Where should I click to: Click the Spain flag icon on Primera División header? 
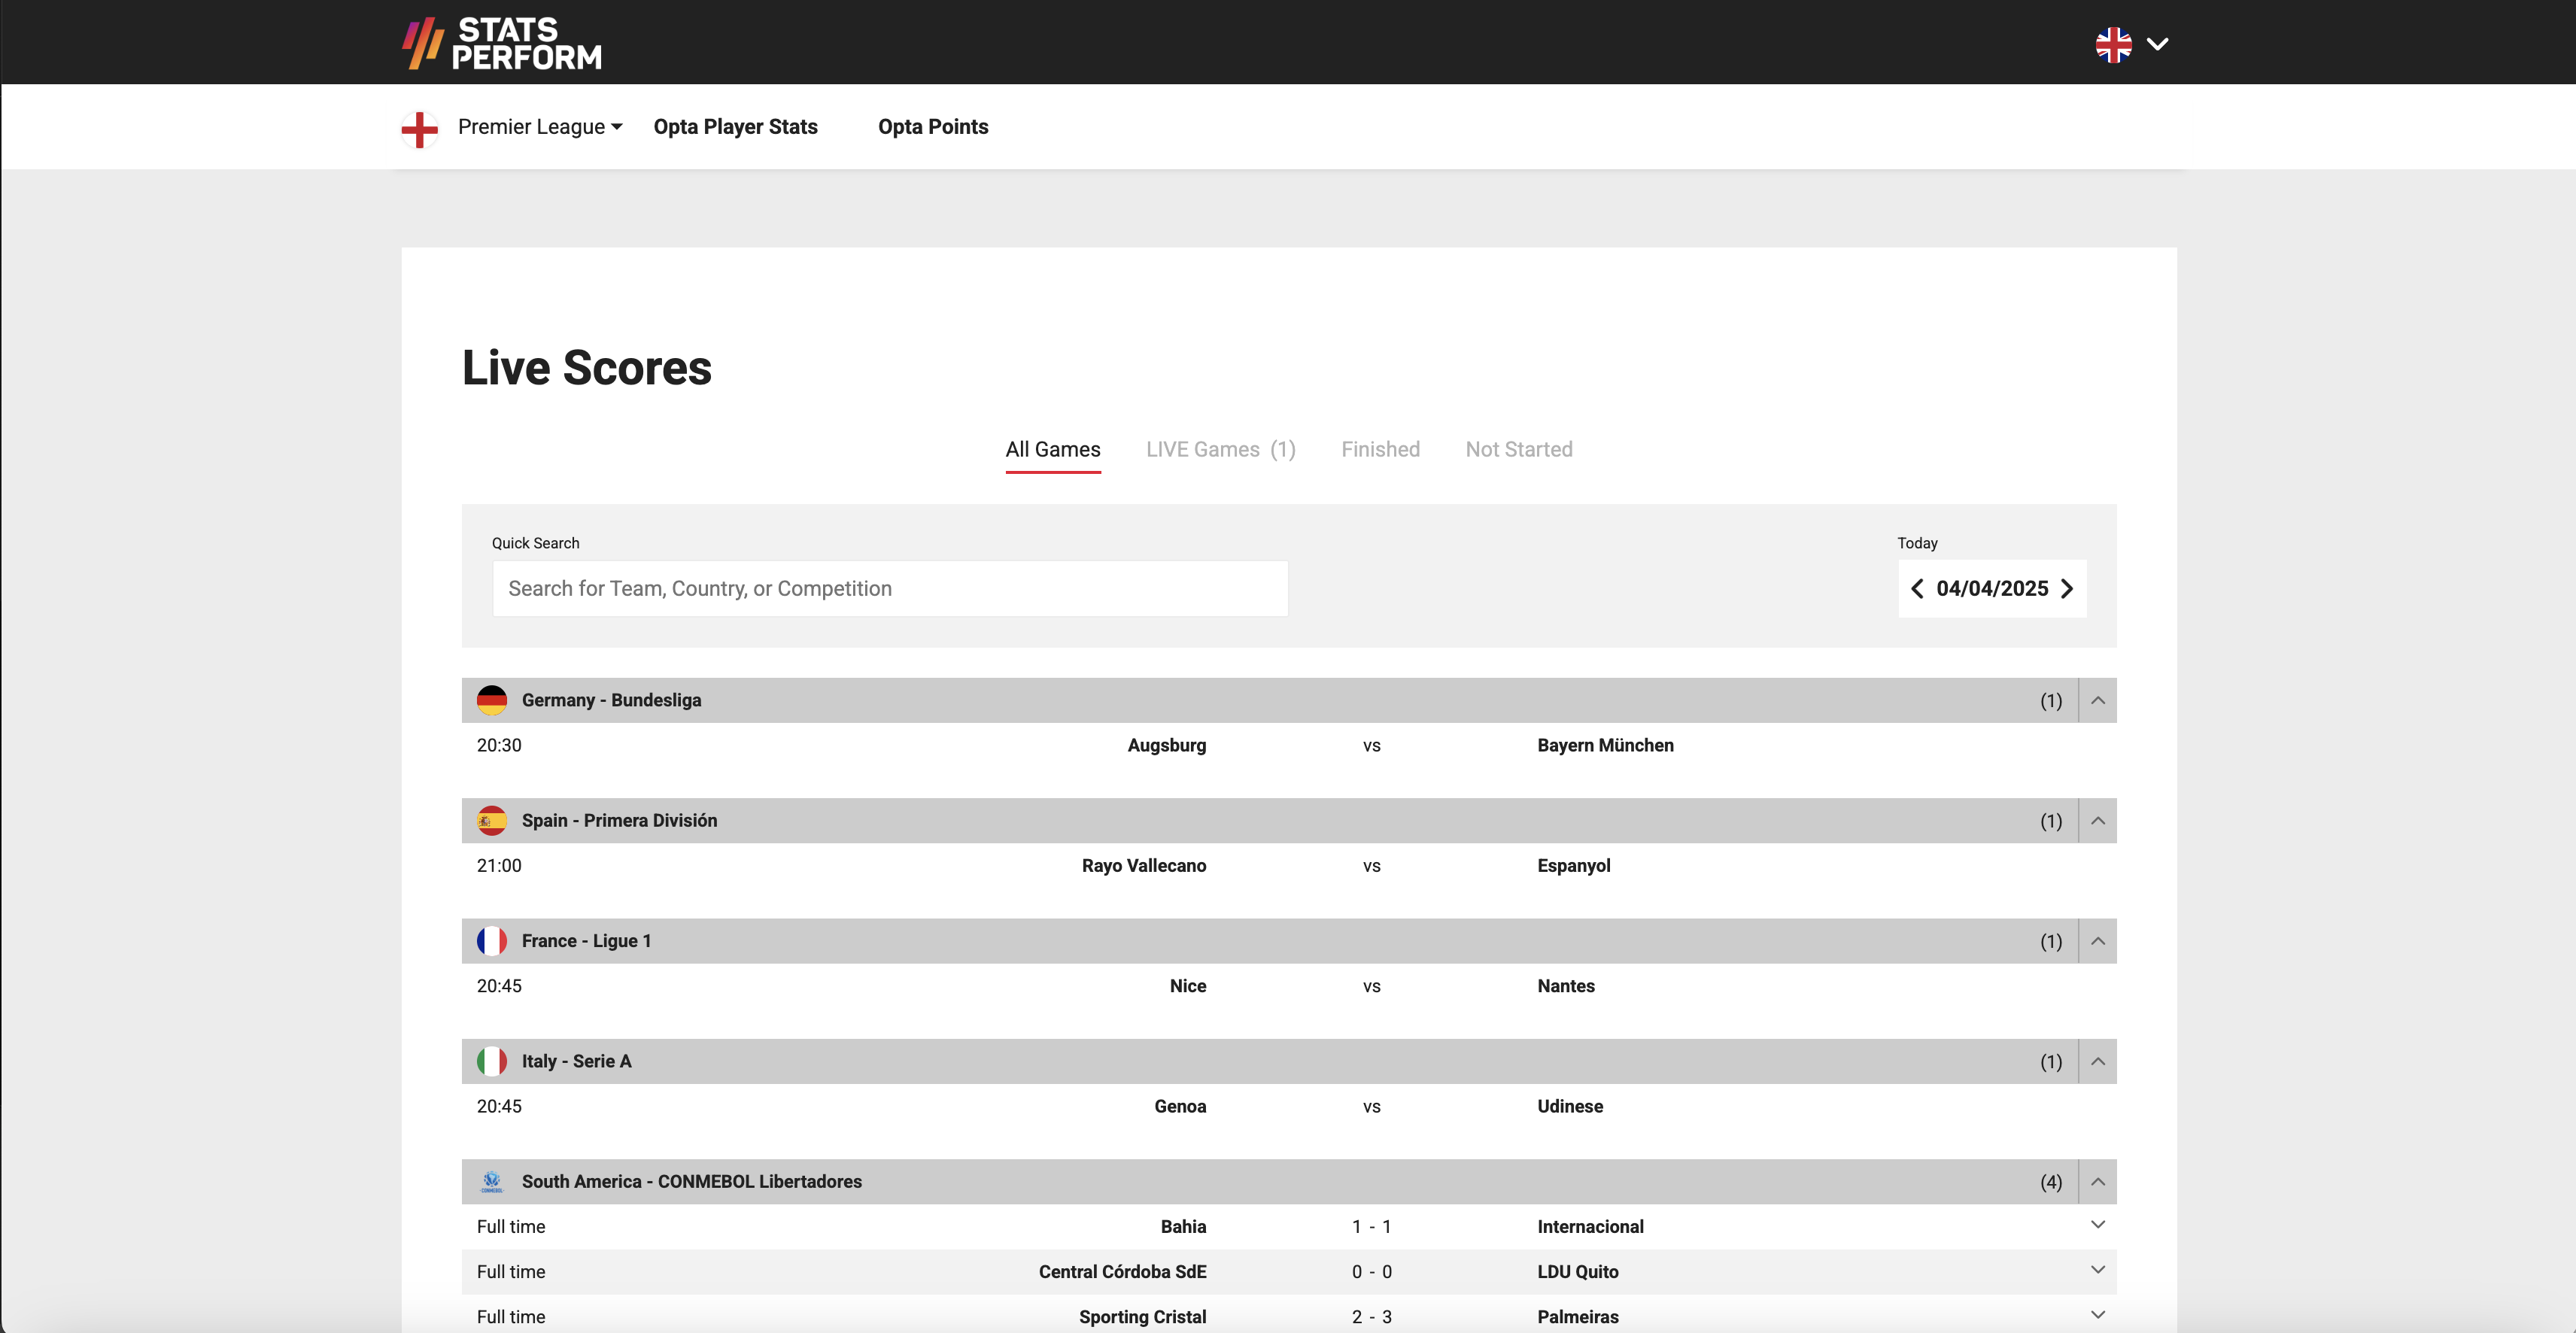coord(493,820)
